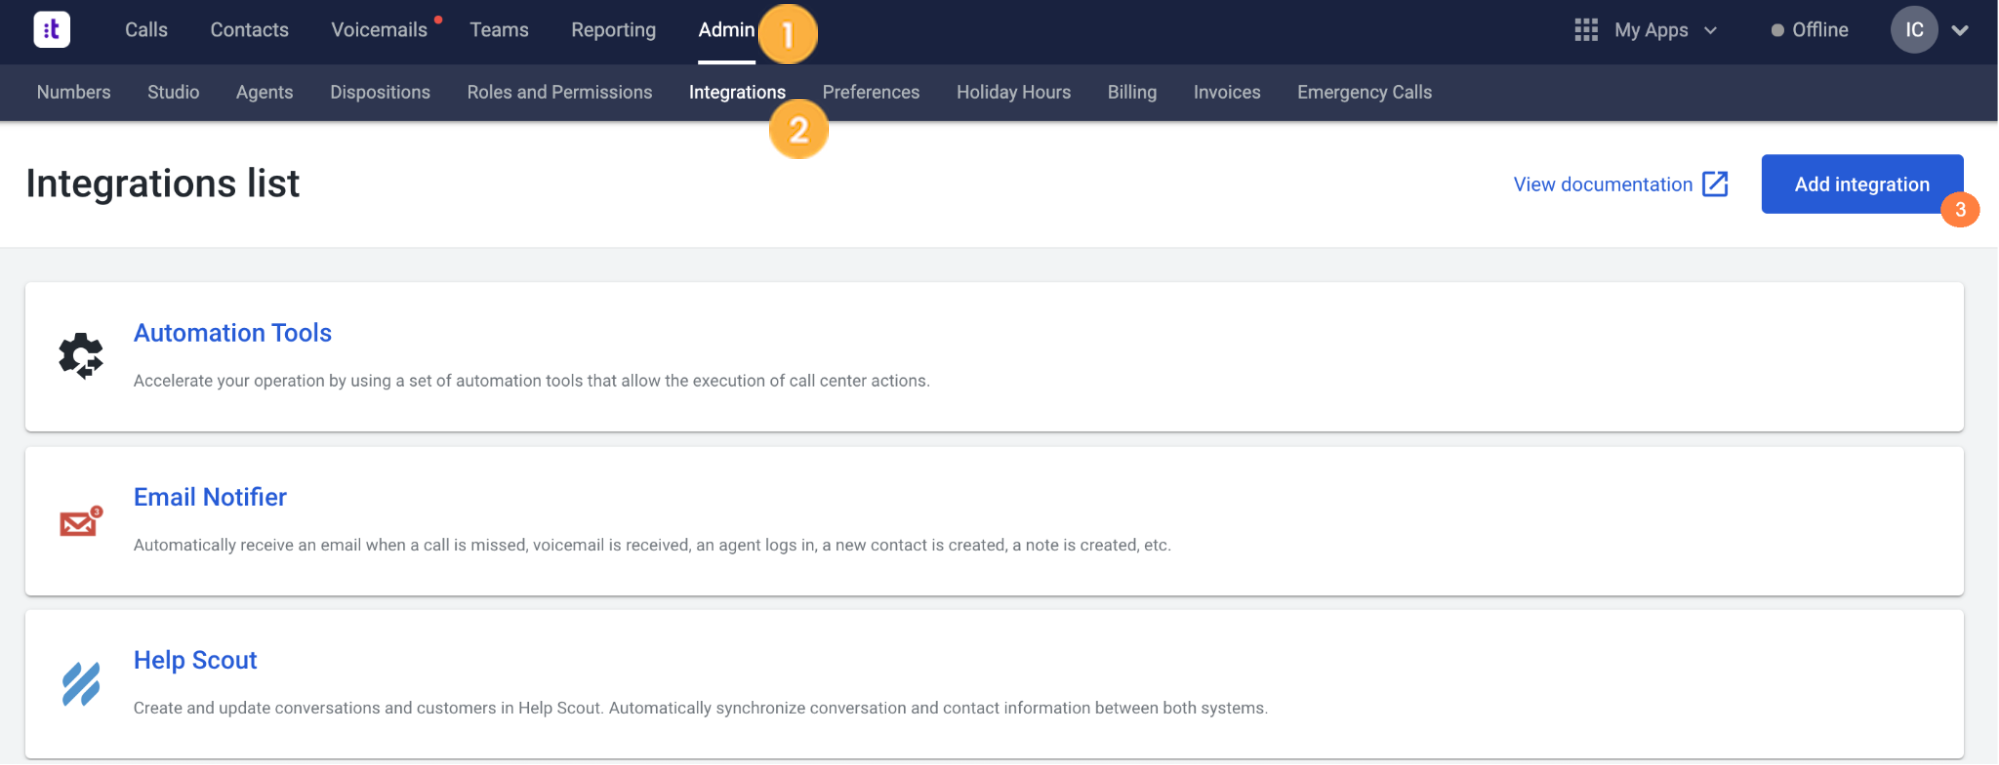This screenshot has width=1999, height=765.
Task: Open the Help Scout integration link
Action: 195,660
